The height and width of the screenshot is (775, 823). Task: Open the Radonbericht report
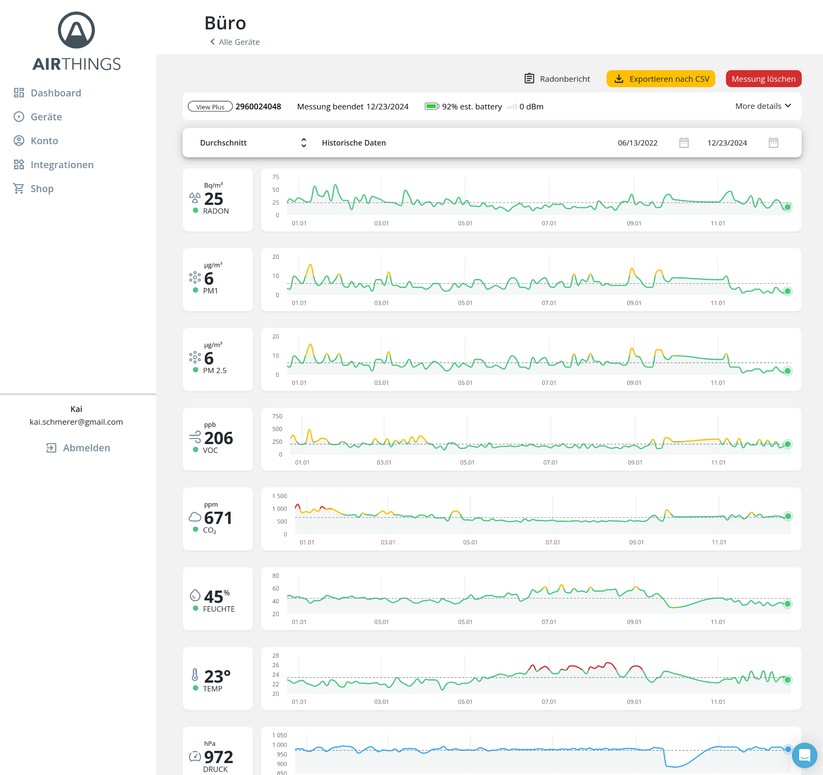(557, 79)
